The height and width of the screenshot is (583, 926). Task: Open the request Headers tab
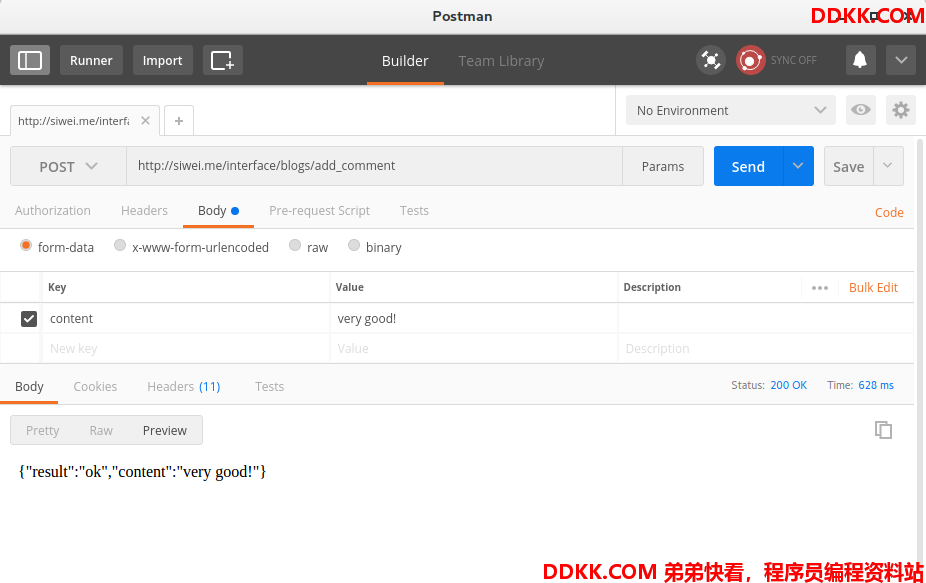click(144, 211)
